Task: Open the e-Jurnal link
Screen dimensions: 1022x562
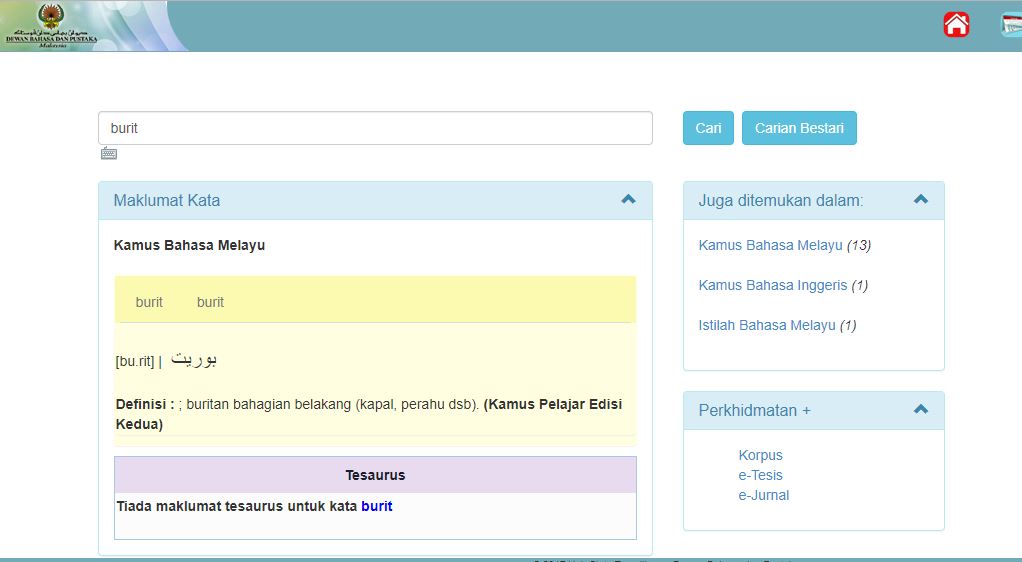Action: click(x=763, y=495)
